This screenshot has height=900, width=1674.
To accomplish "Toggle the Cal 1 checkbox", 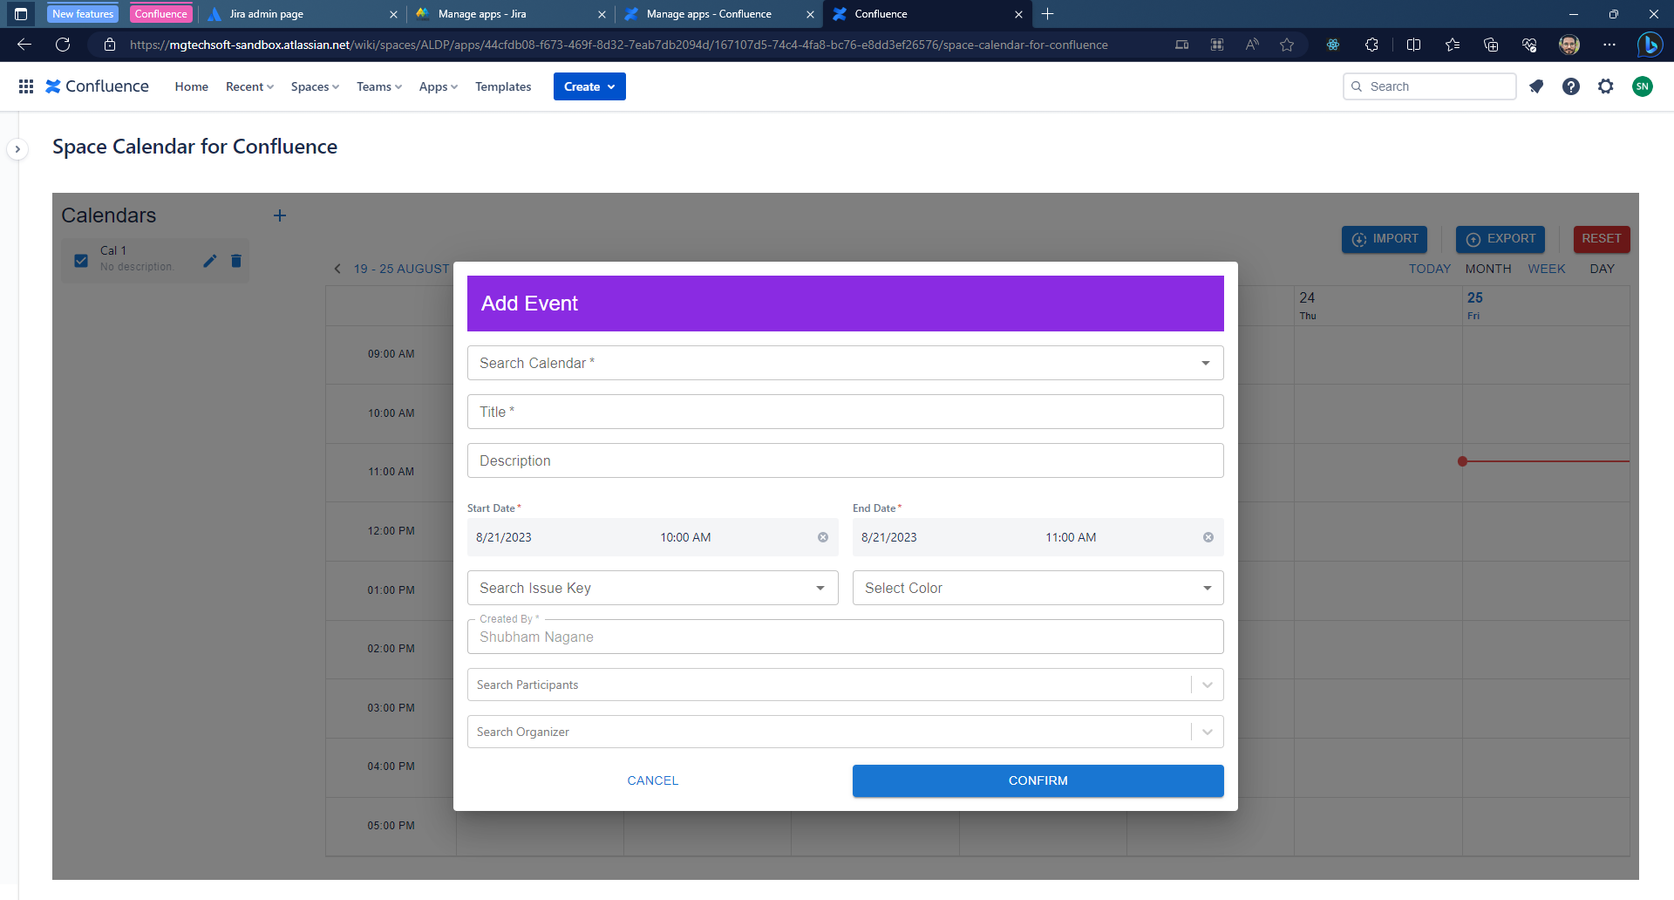I will click(x=81, y=261).
